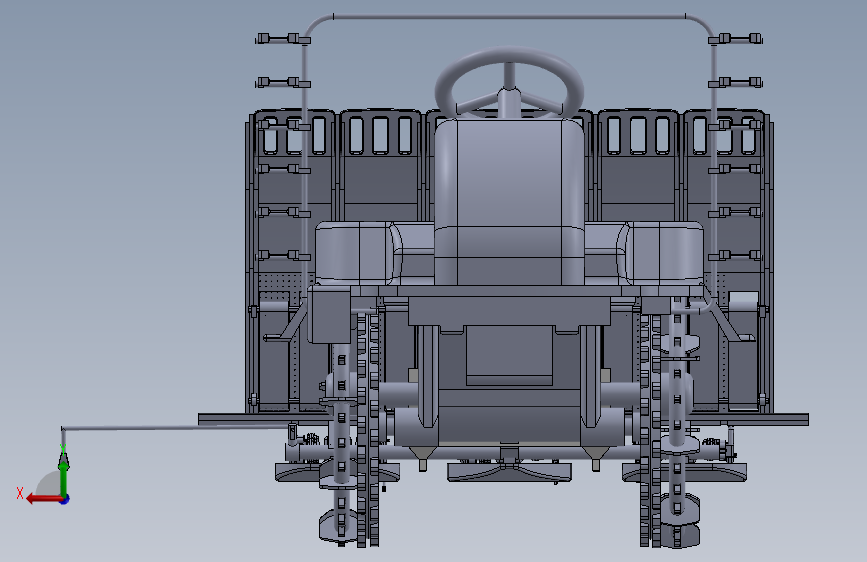This screenshot has width=867, height=562.
Task: Select the long marker rod extending left
Action: pos(174,428)
